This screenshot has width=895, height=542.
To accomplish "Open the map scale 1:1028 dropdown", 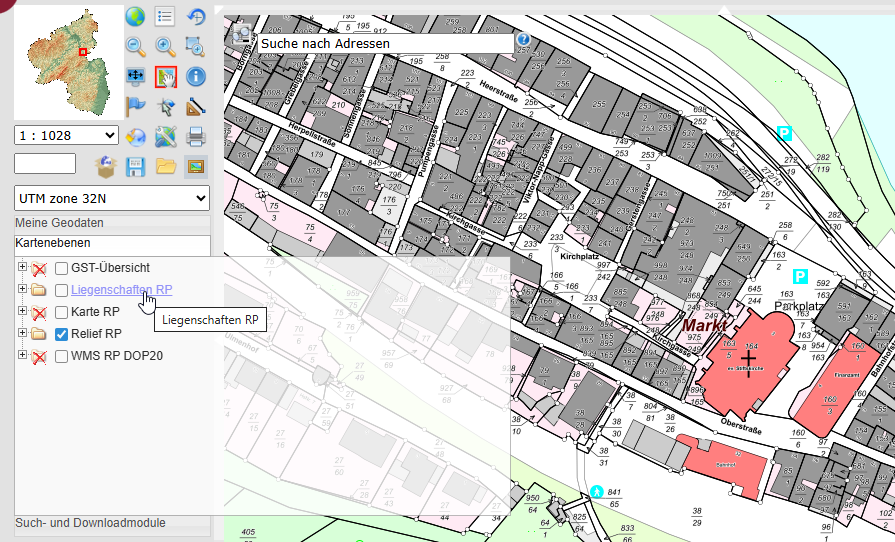I will (x=67, y=134).
